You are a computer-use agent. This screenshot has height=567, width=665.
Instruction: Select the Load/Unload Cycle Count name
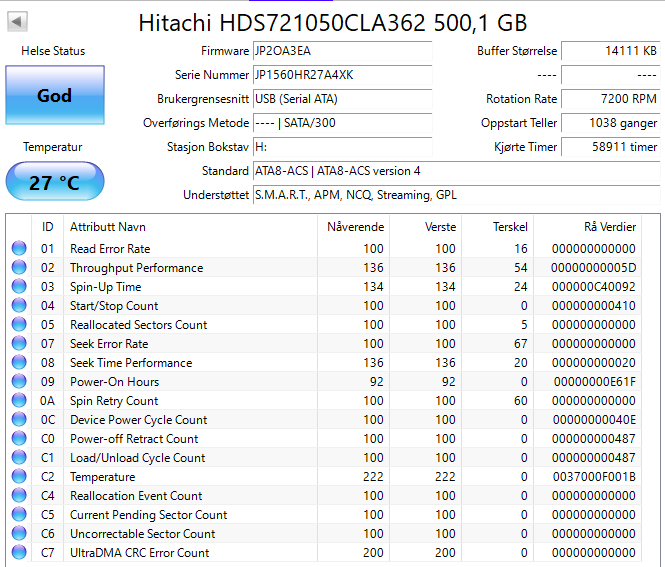click(138, 458)
